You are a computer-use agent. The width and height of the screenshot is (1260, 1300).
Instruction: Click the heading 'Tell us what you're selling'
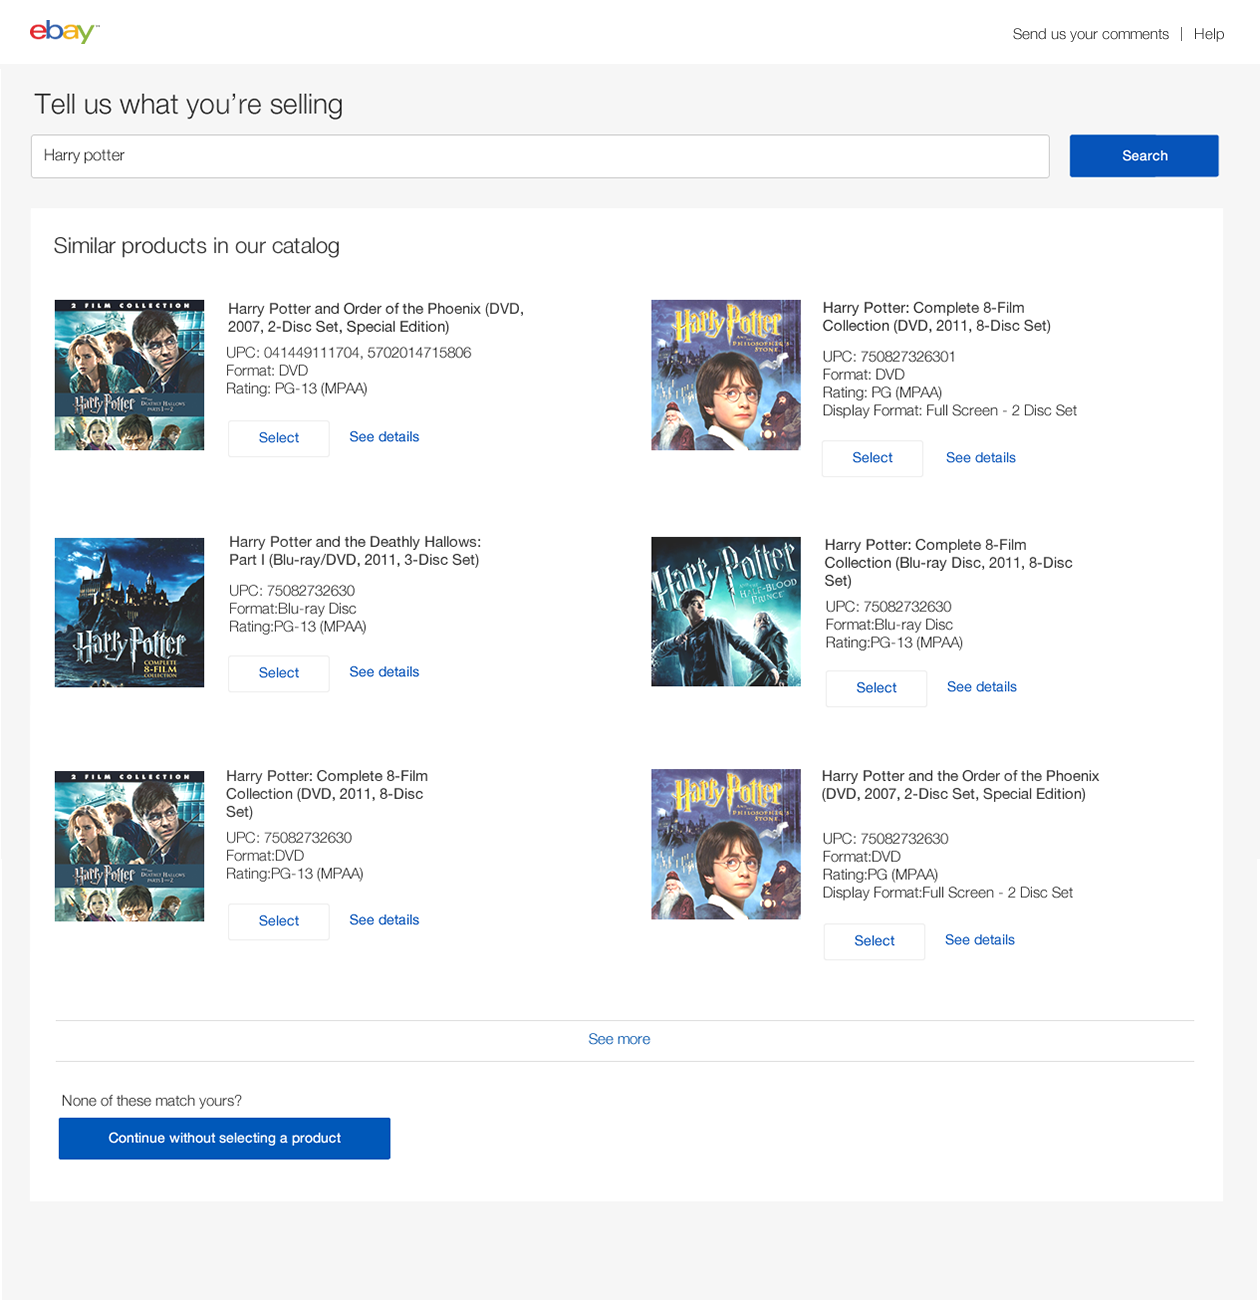[188, 105]
